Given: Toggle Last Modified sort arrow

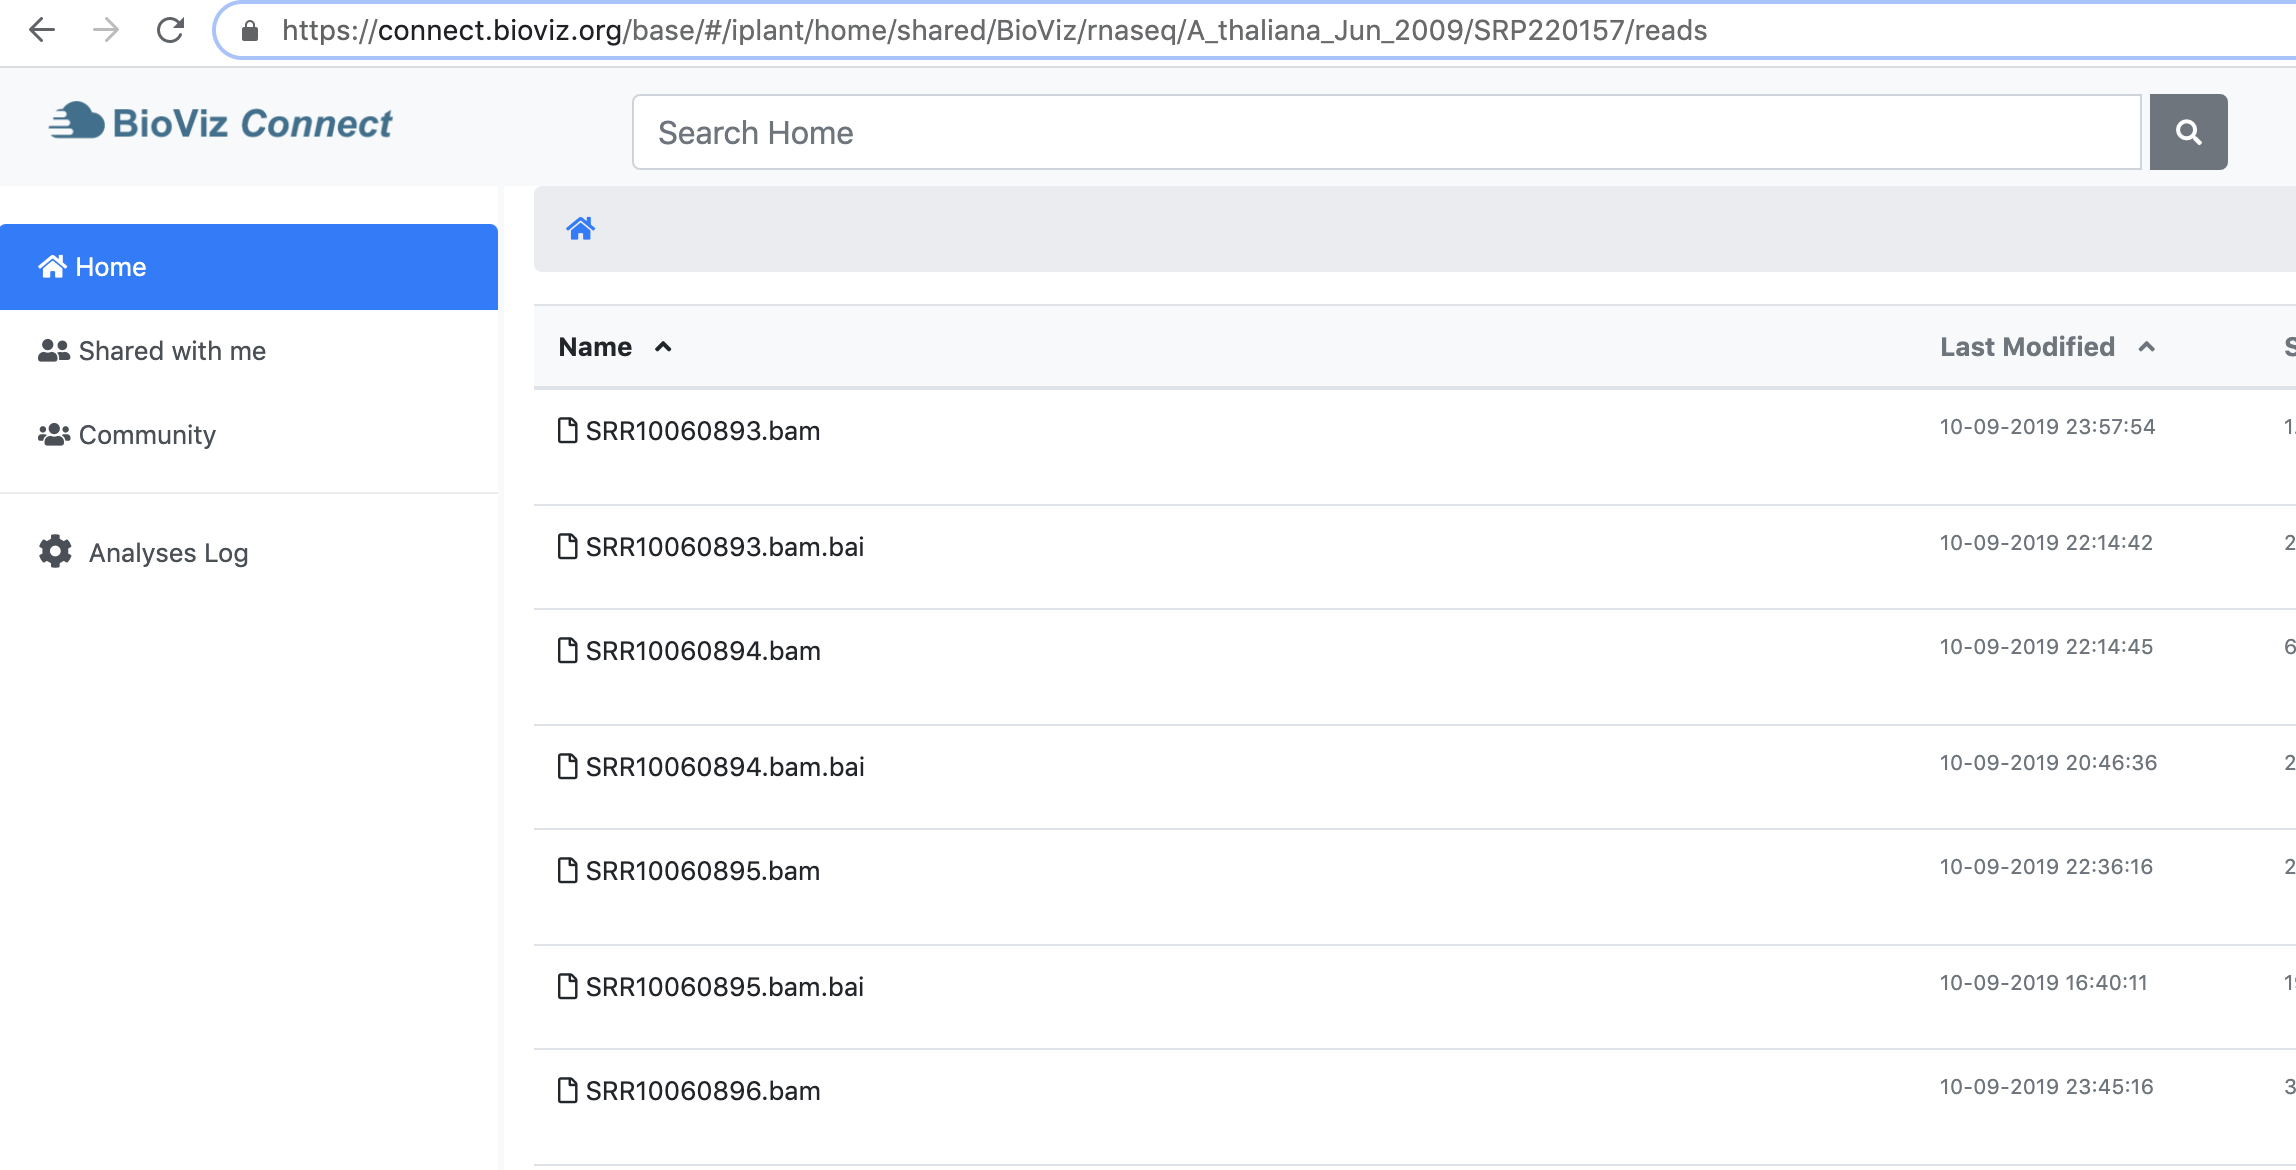Looking at the screenshot, I should point(2146,347).
